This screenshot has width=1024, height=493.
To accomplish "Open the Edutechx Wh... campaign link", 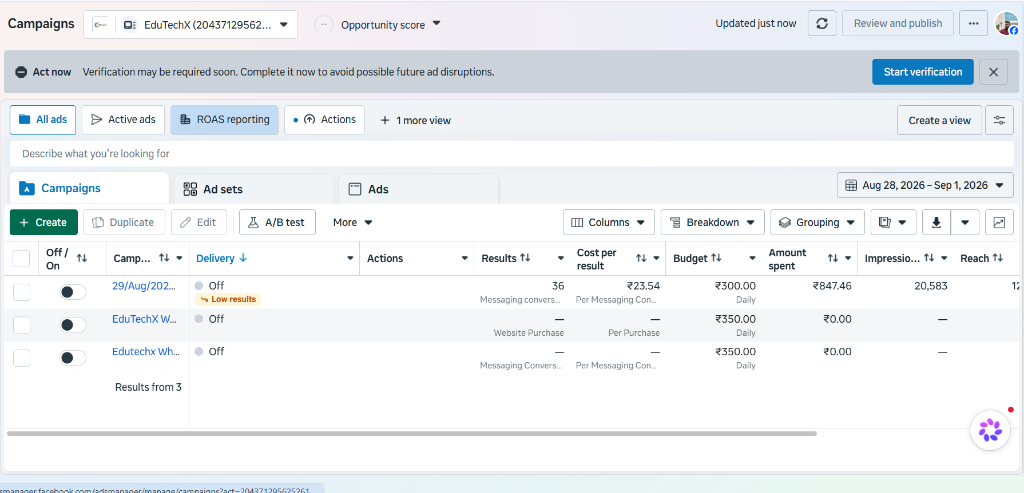I will pos(146,351).
